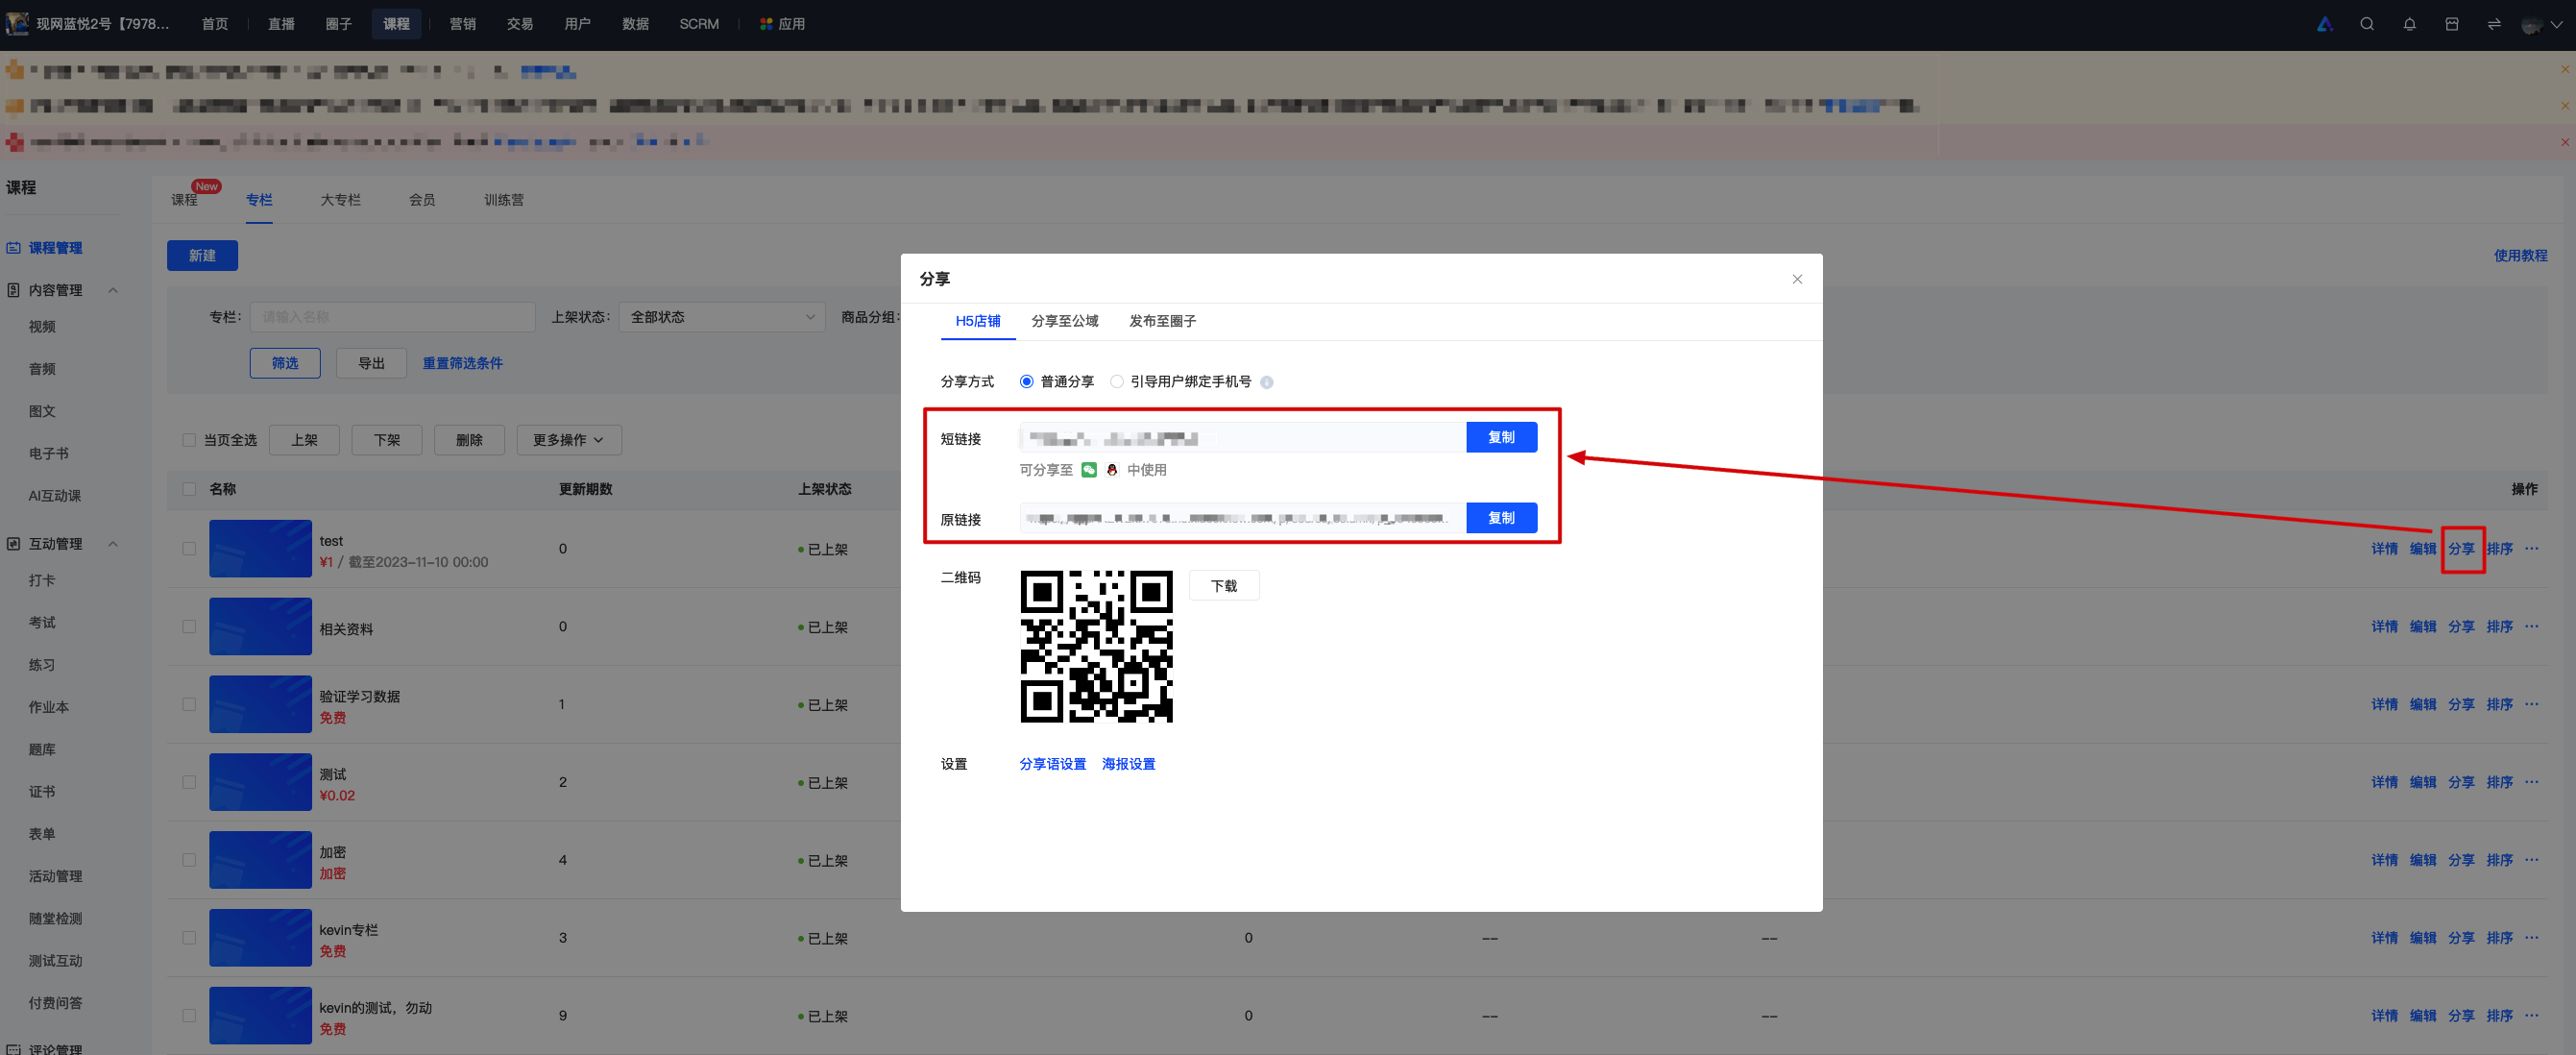Open 分享语设置 link

coord(1052,764)
